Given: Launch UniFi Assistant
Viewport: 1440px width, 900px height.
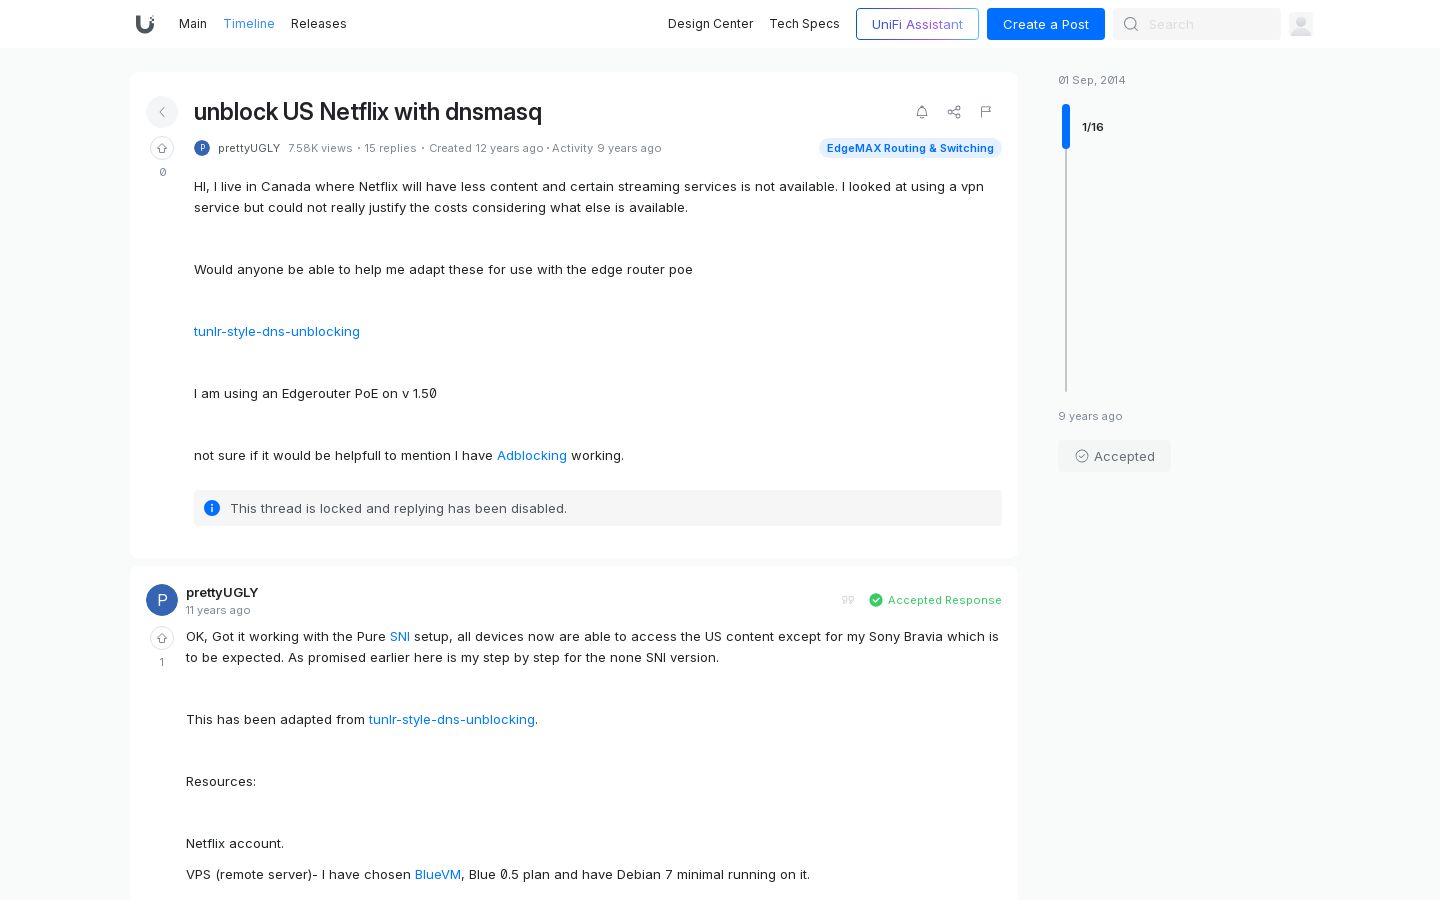Looking at the screenshot, I should [917, 24].
